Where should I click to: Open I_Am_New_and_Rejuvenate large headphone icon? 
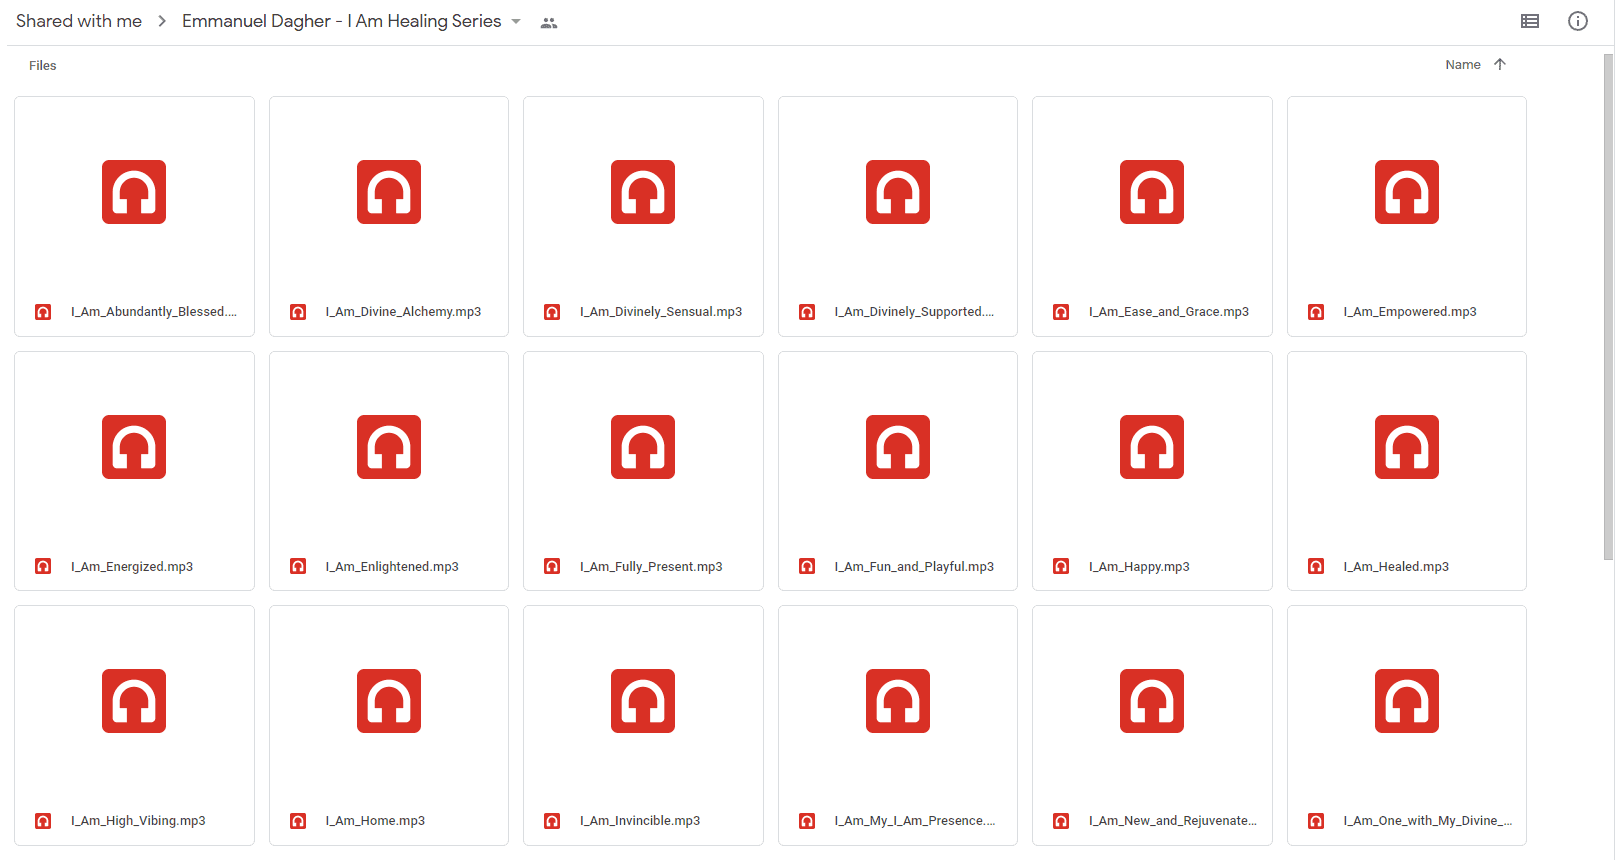click(x=1152, y=701)
